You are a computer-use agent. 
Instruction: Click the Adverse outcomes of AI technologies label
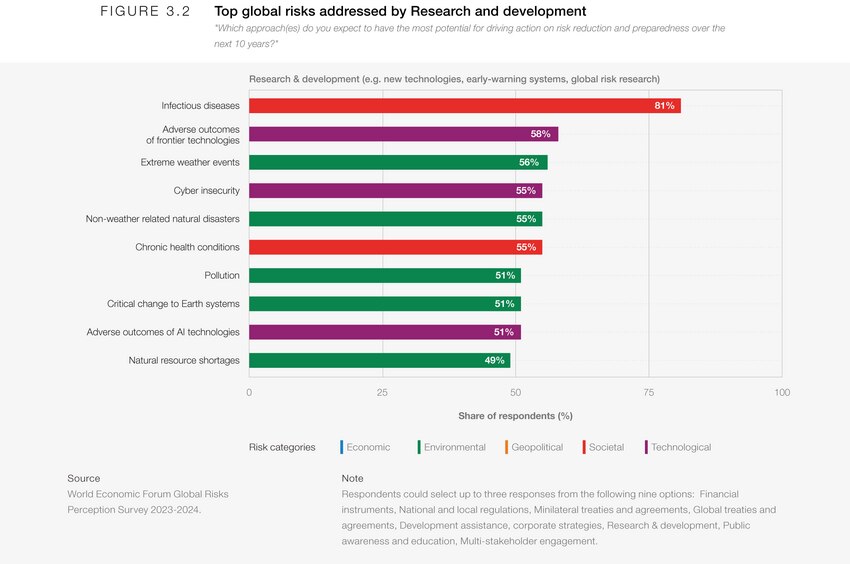pos(163,332)
